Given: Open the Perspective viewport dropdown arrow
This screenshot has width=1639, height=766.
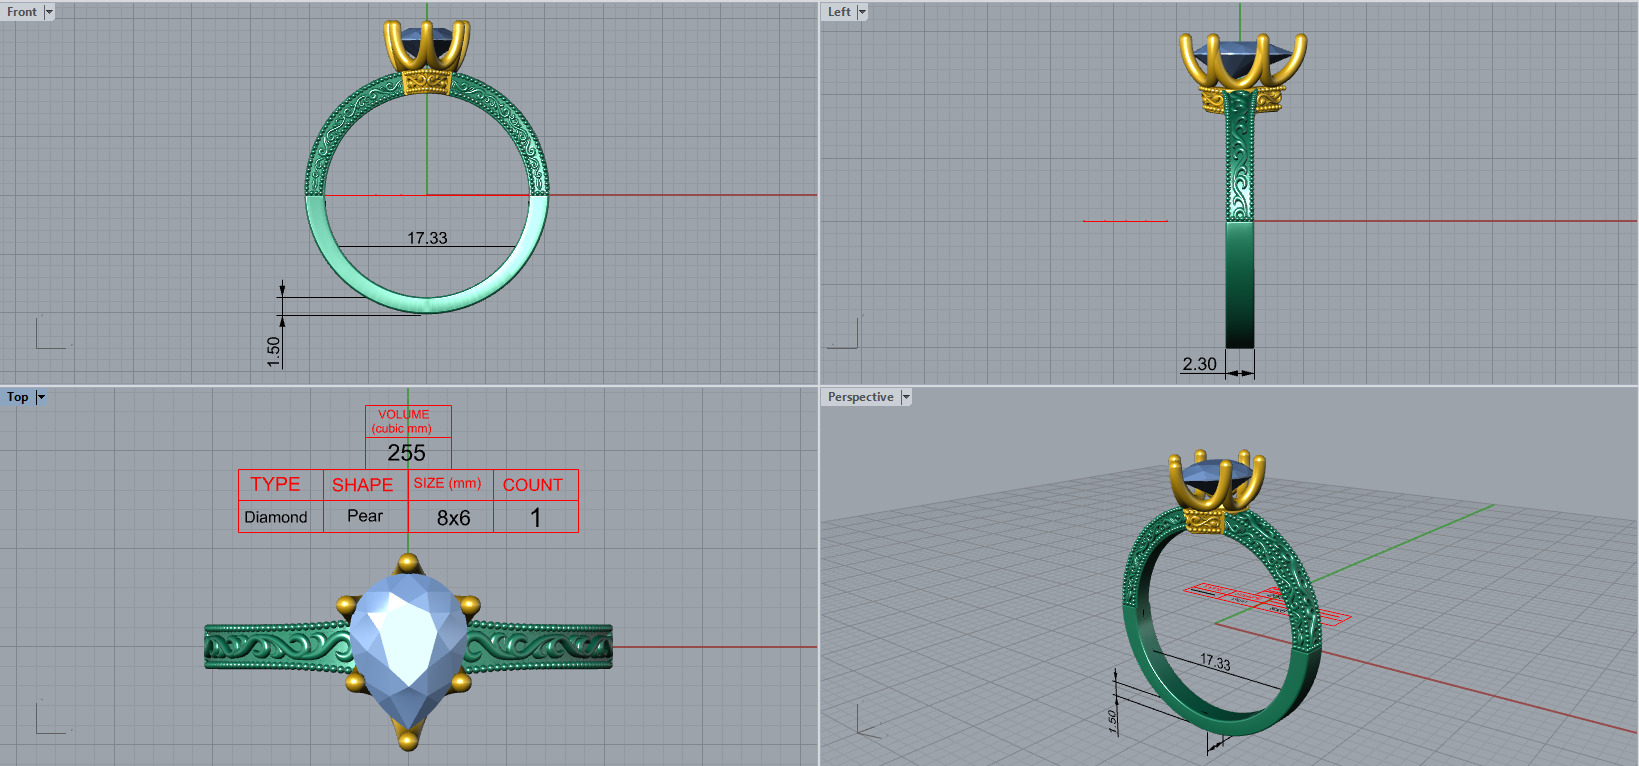Looking at the screenshot, I should point(906,397).
